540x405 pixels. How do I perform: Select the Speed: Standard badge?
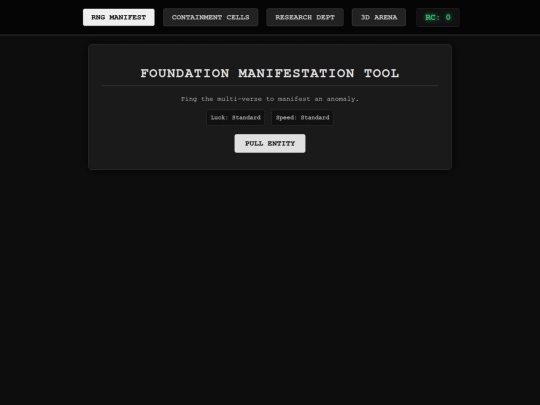302,117
